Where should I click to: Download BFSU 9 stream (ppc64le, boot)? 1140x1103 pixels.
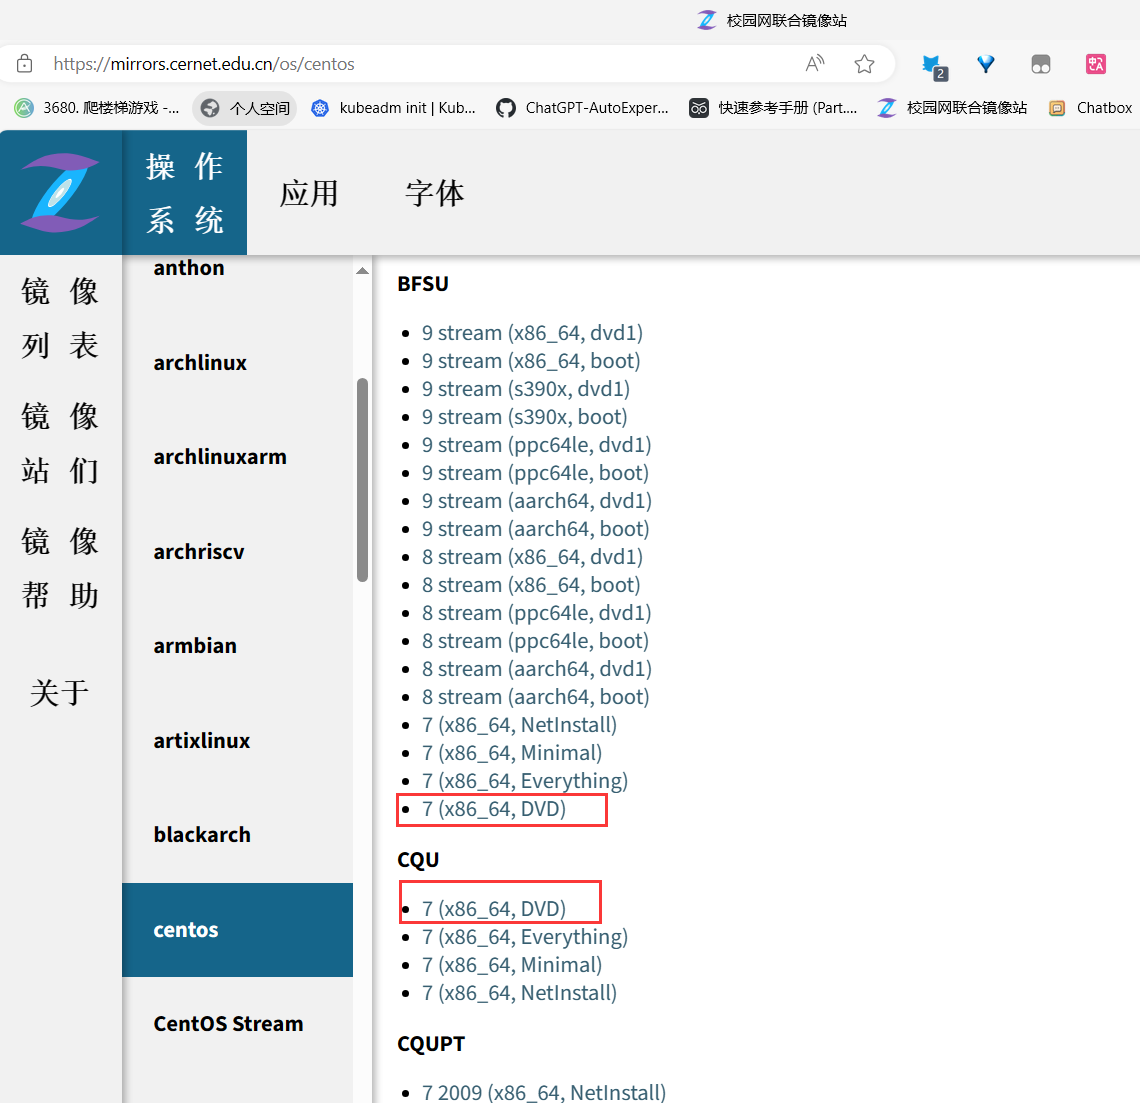[x=535, y=473]
